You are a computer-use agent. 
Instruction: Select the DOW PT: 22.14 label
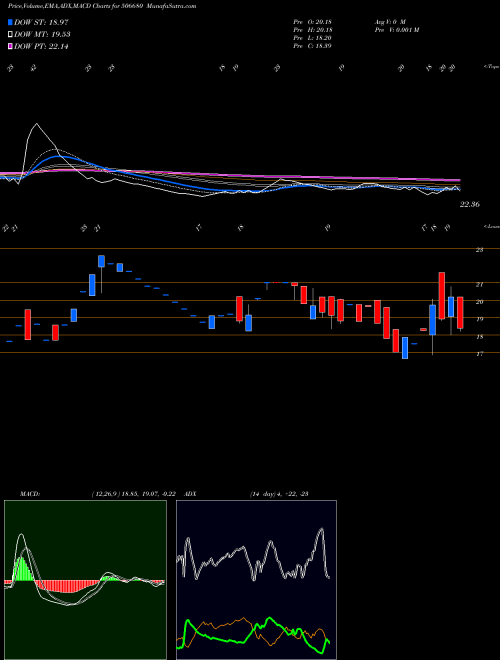click(x=41, y=46)
